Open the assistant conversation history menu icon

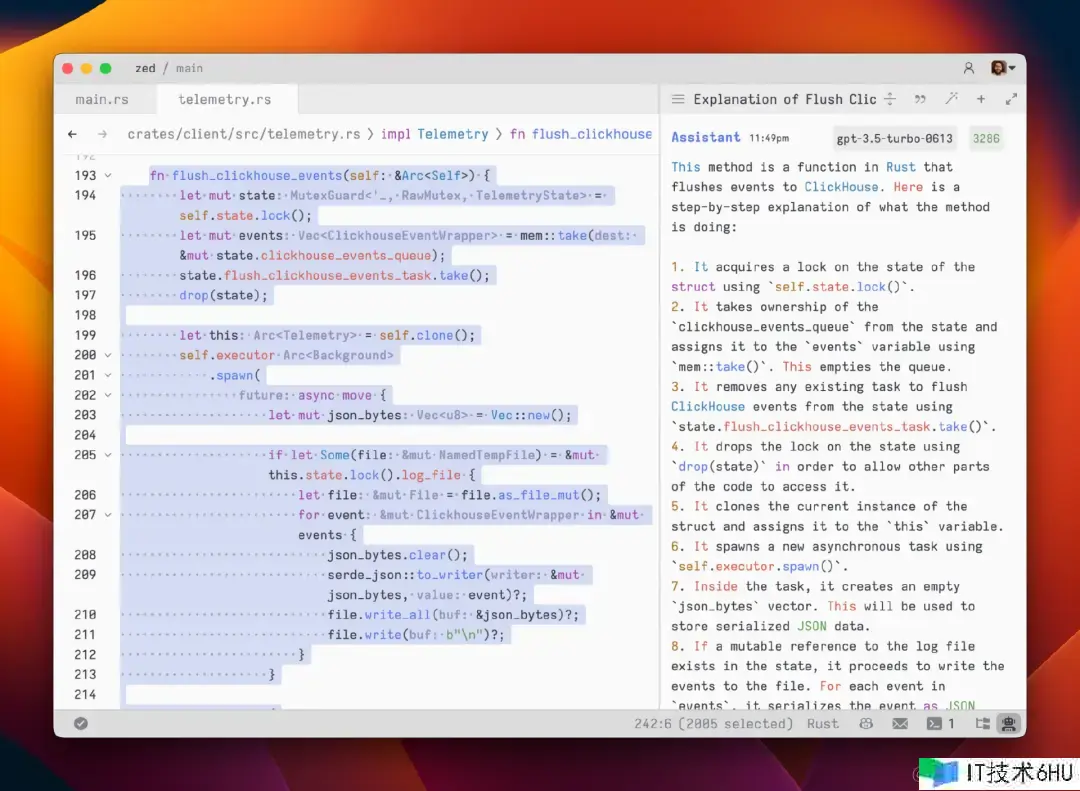(x=678, y=99)
